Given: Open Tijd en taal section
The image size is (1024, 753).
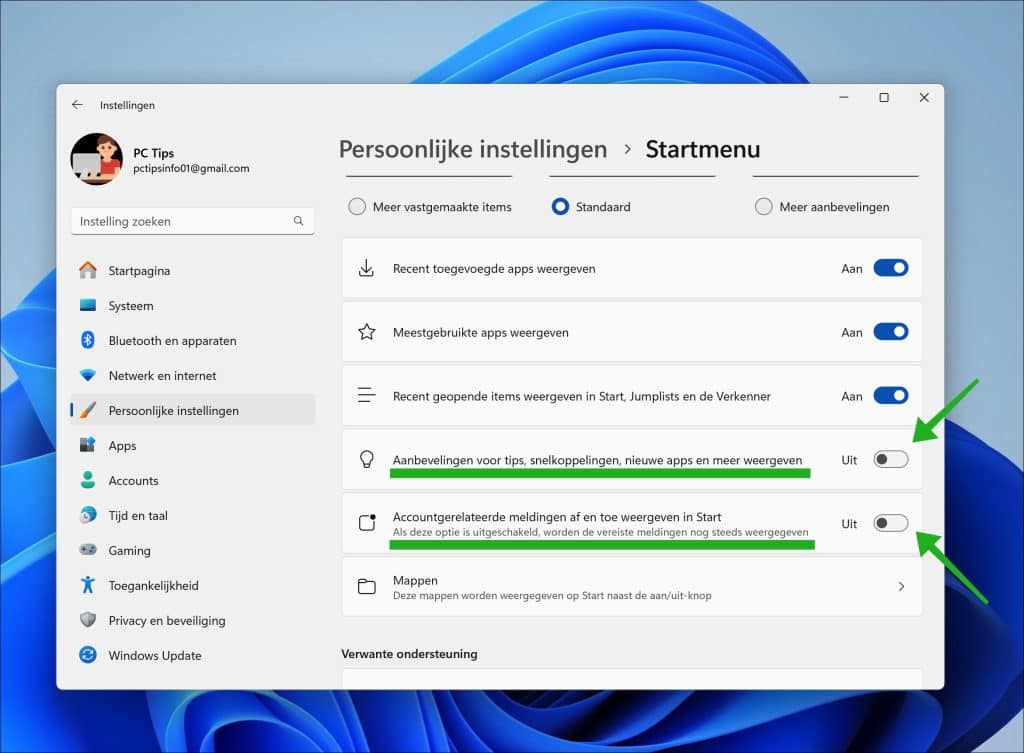Looking at the screenshot, I should pyautogui.click(x=193, y=515).
